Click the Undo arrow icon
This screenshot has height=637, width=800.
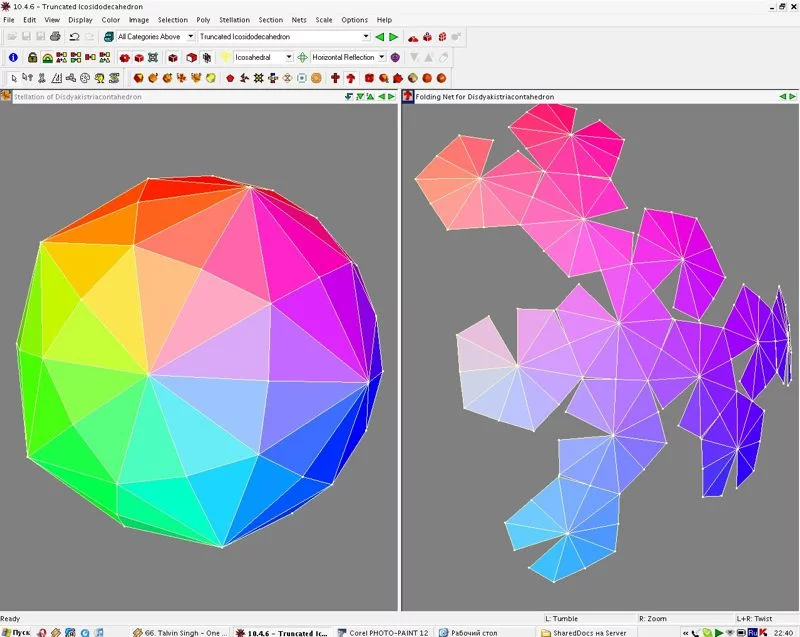point(74,37)
